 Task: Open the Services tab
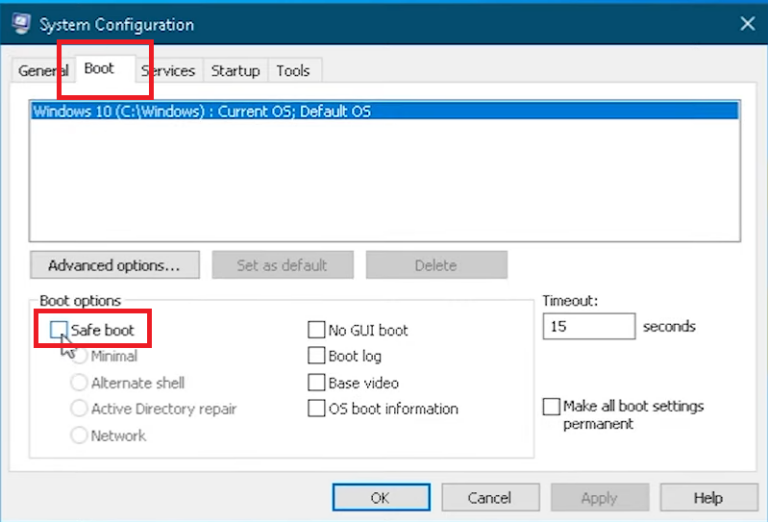point(168,71)
